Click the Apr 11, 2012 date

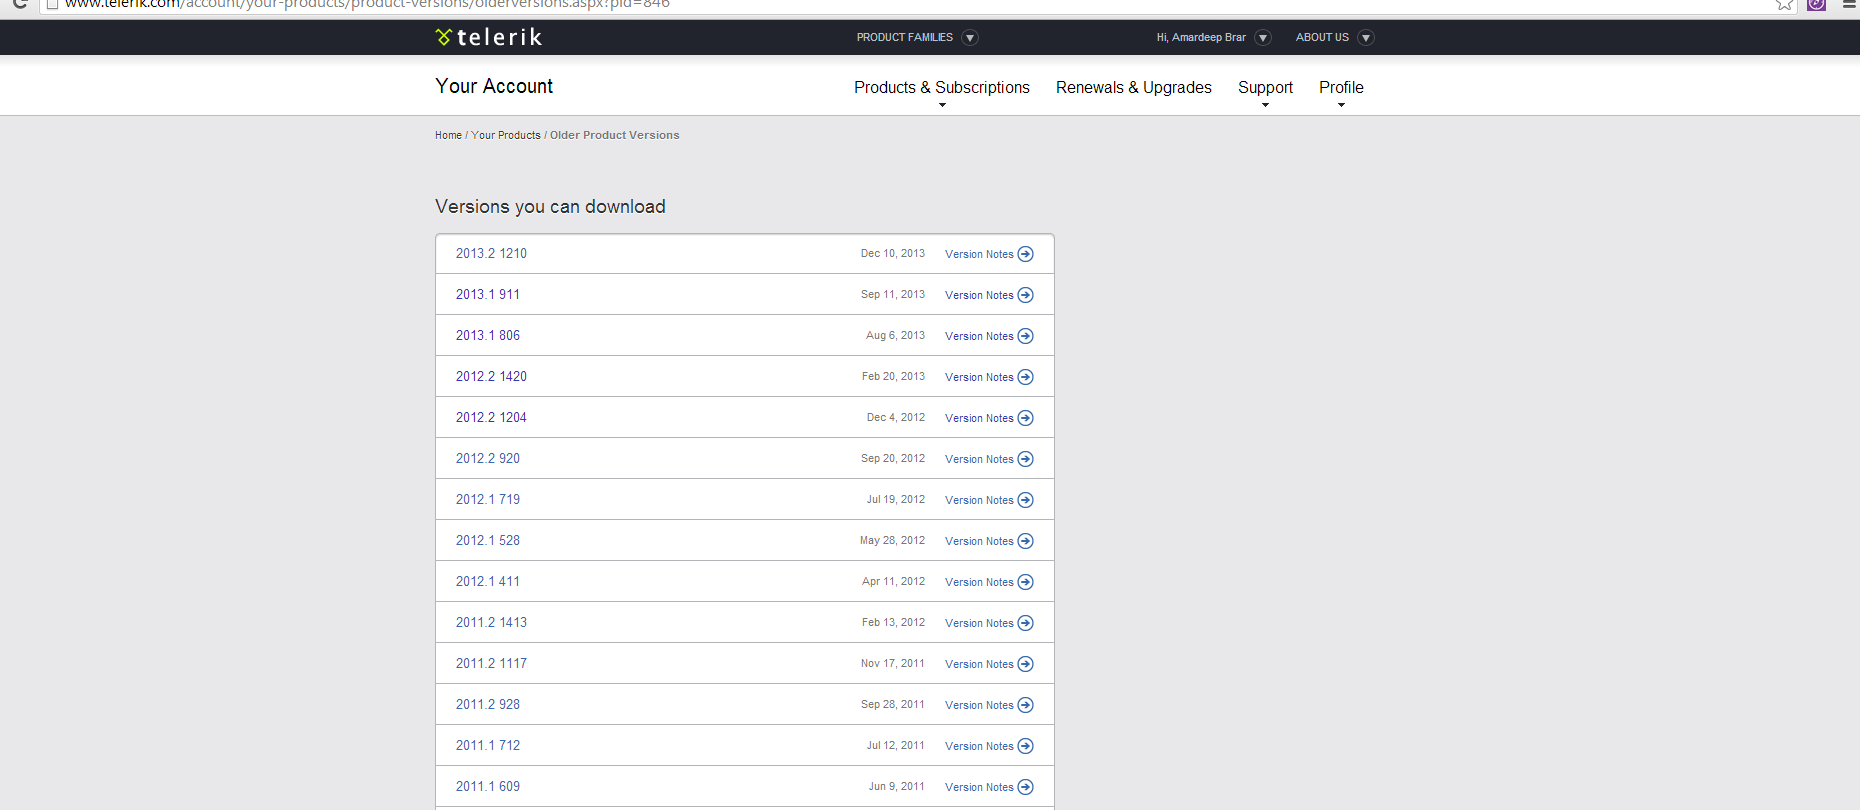[x=894, y=582]
